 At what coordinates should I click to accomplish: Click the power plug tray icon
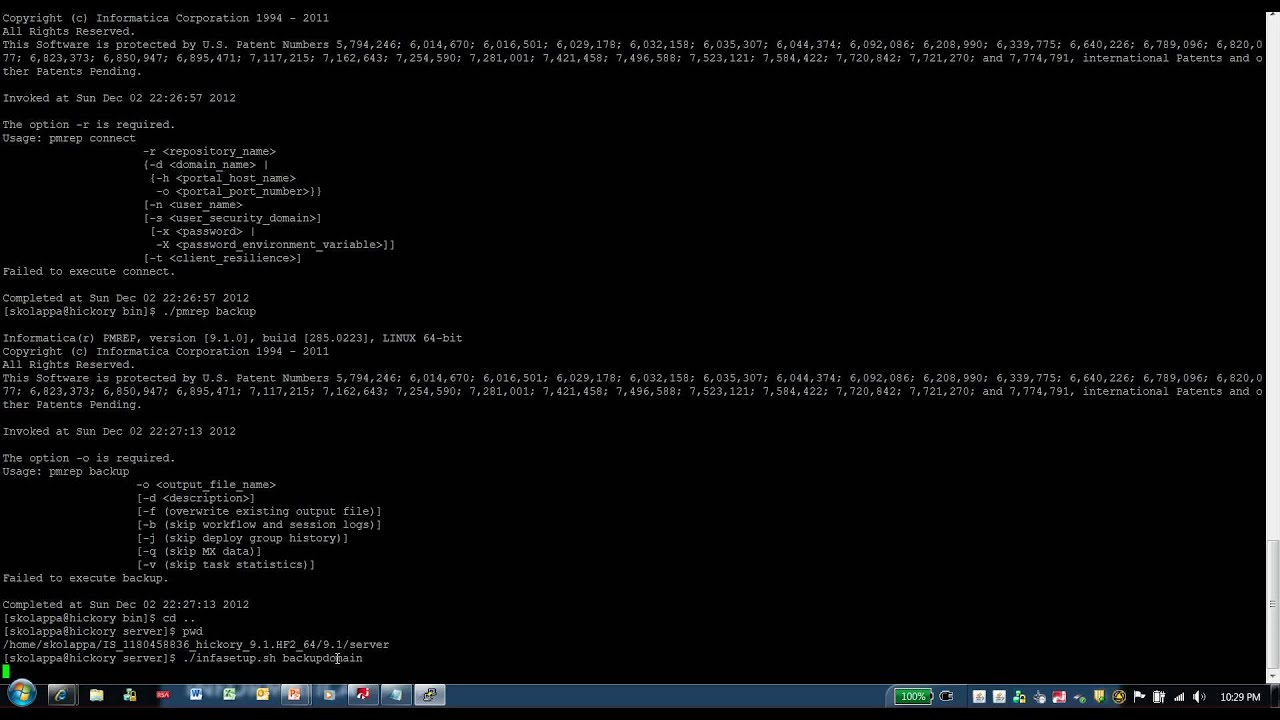(x=946, y=696)
